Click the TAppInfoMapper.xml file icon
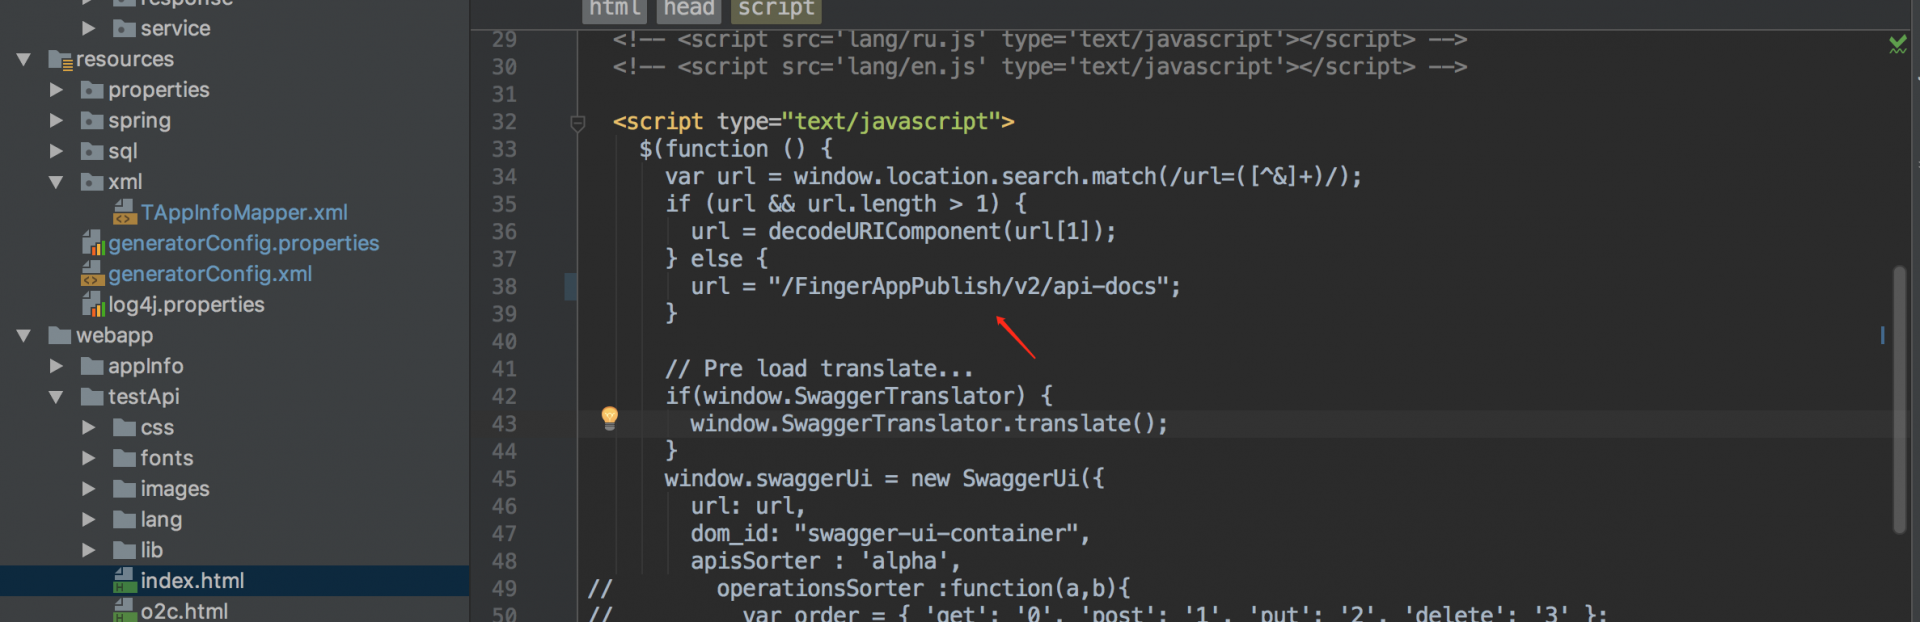1920x622 pixels. tap(125, 213)
